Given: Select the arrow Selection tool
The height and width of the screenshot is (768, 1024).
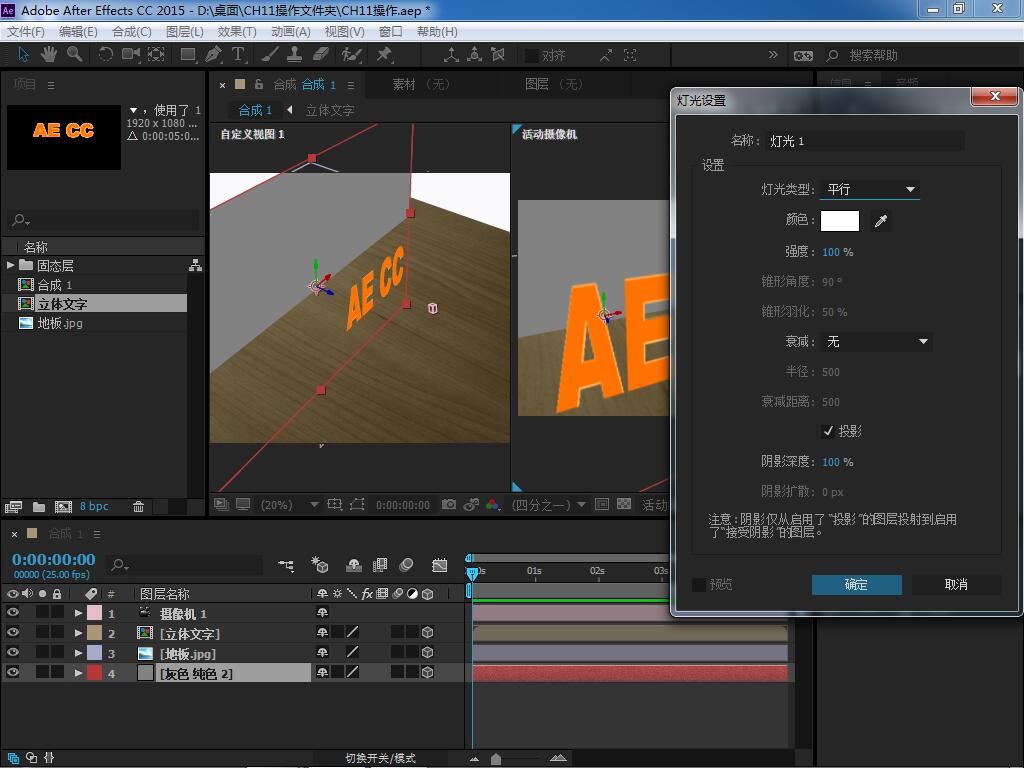Looking at the screenshot, I should click(x=24, y=55).
